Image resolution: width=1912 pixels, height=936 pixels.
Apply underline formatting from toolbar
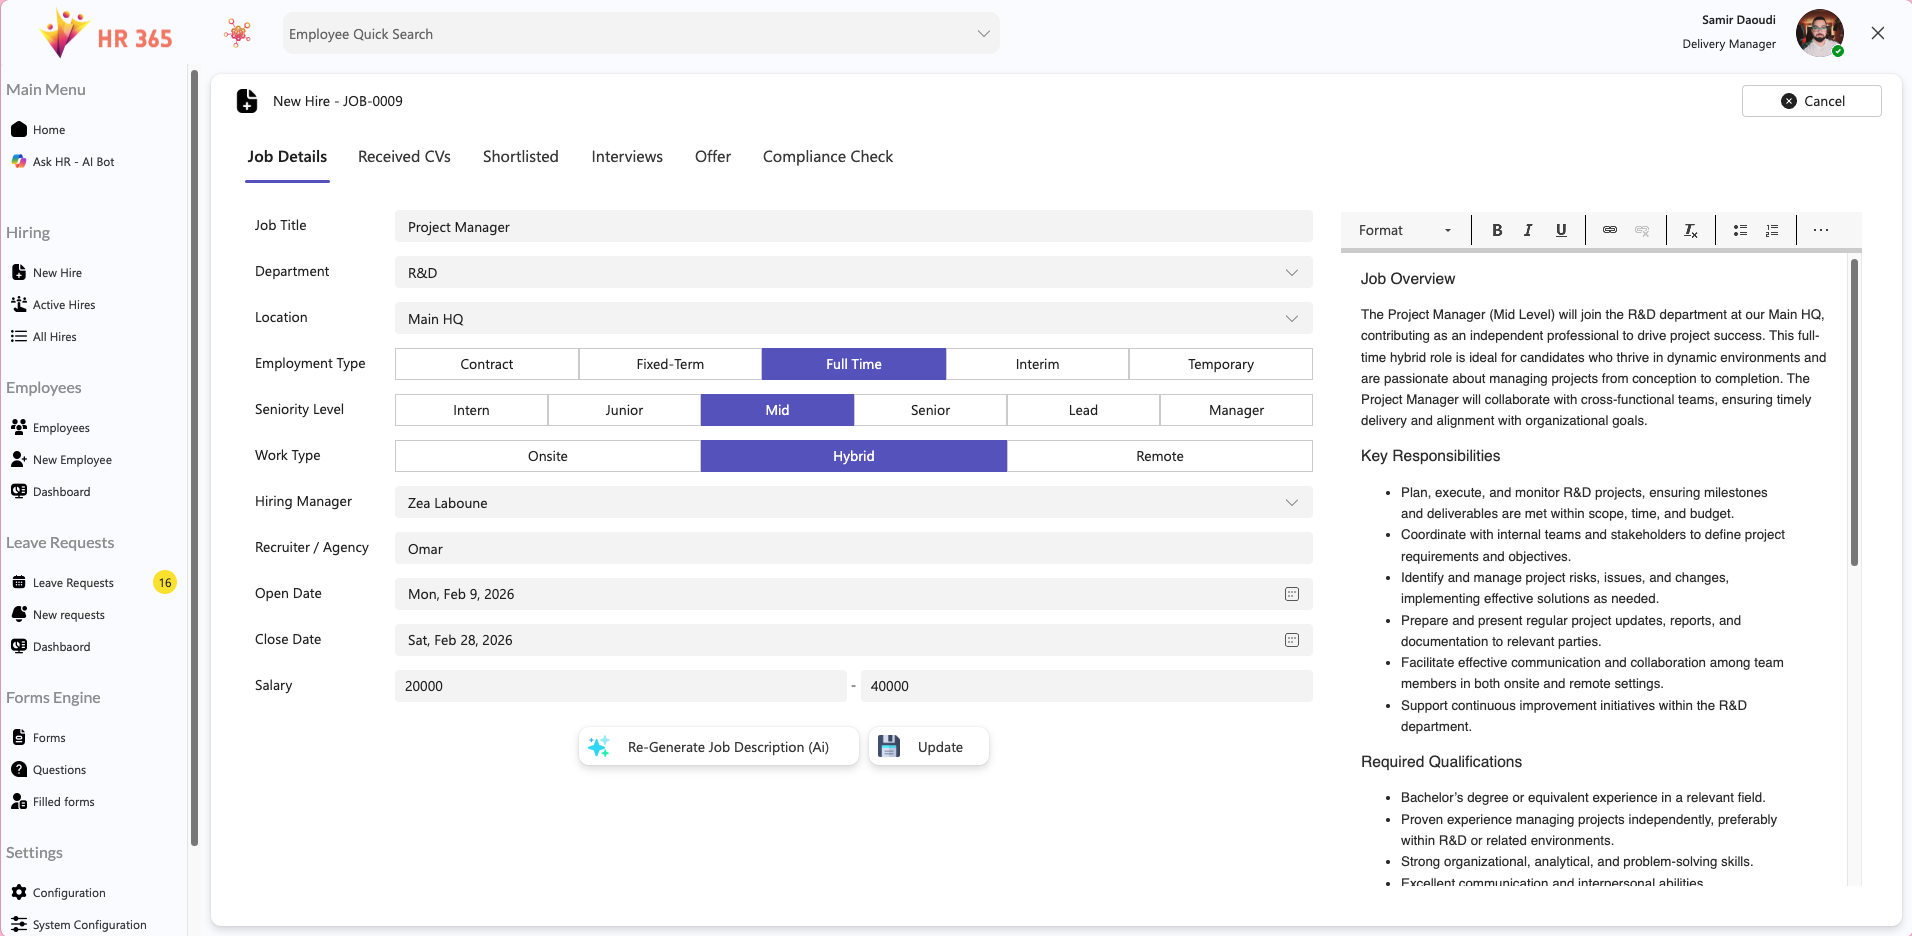[x=1560, y=230]
